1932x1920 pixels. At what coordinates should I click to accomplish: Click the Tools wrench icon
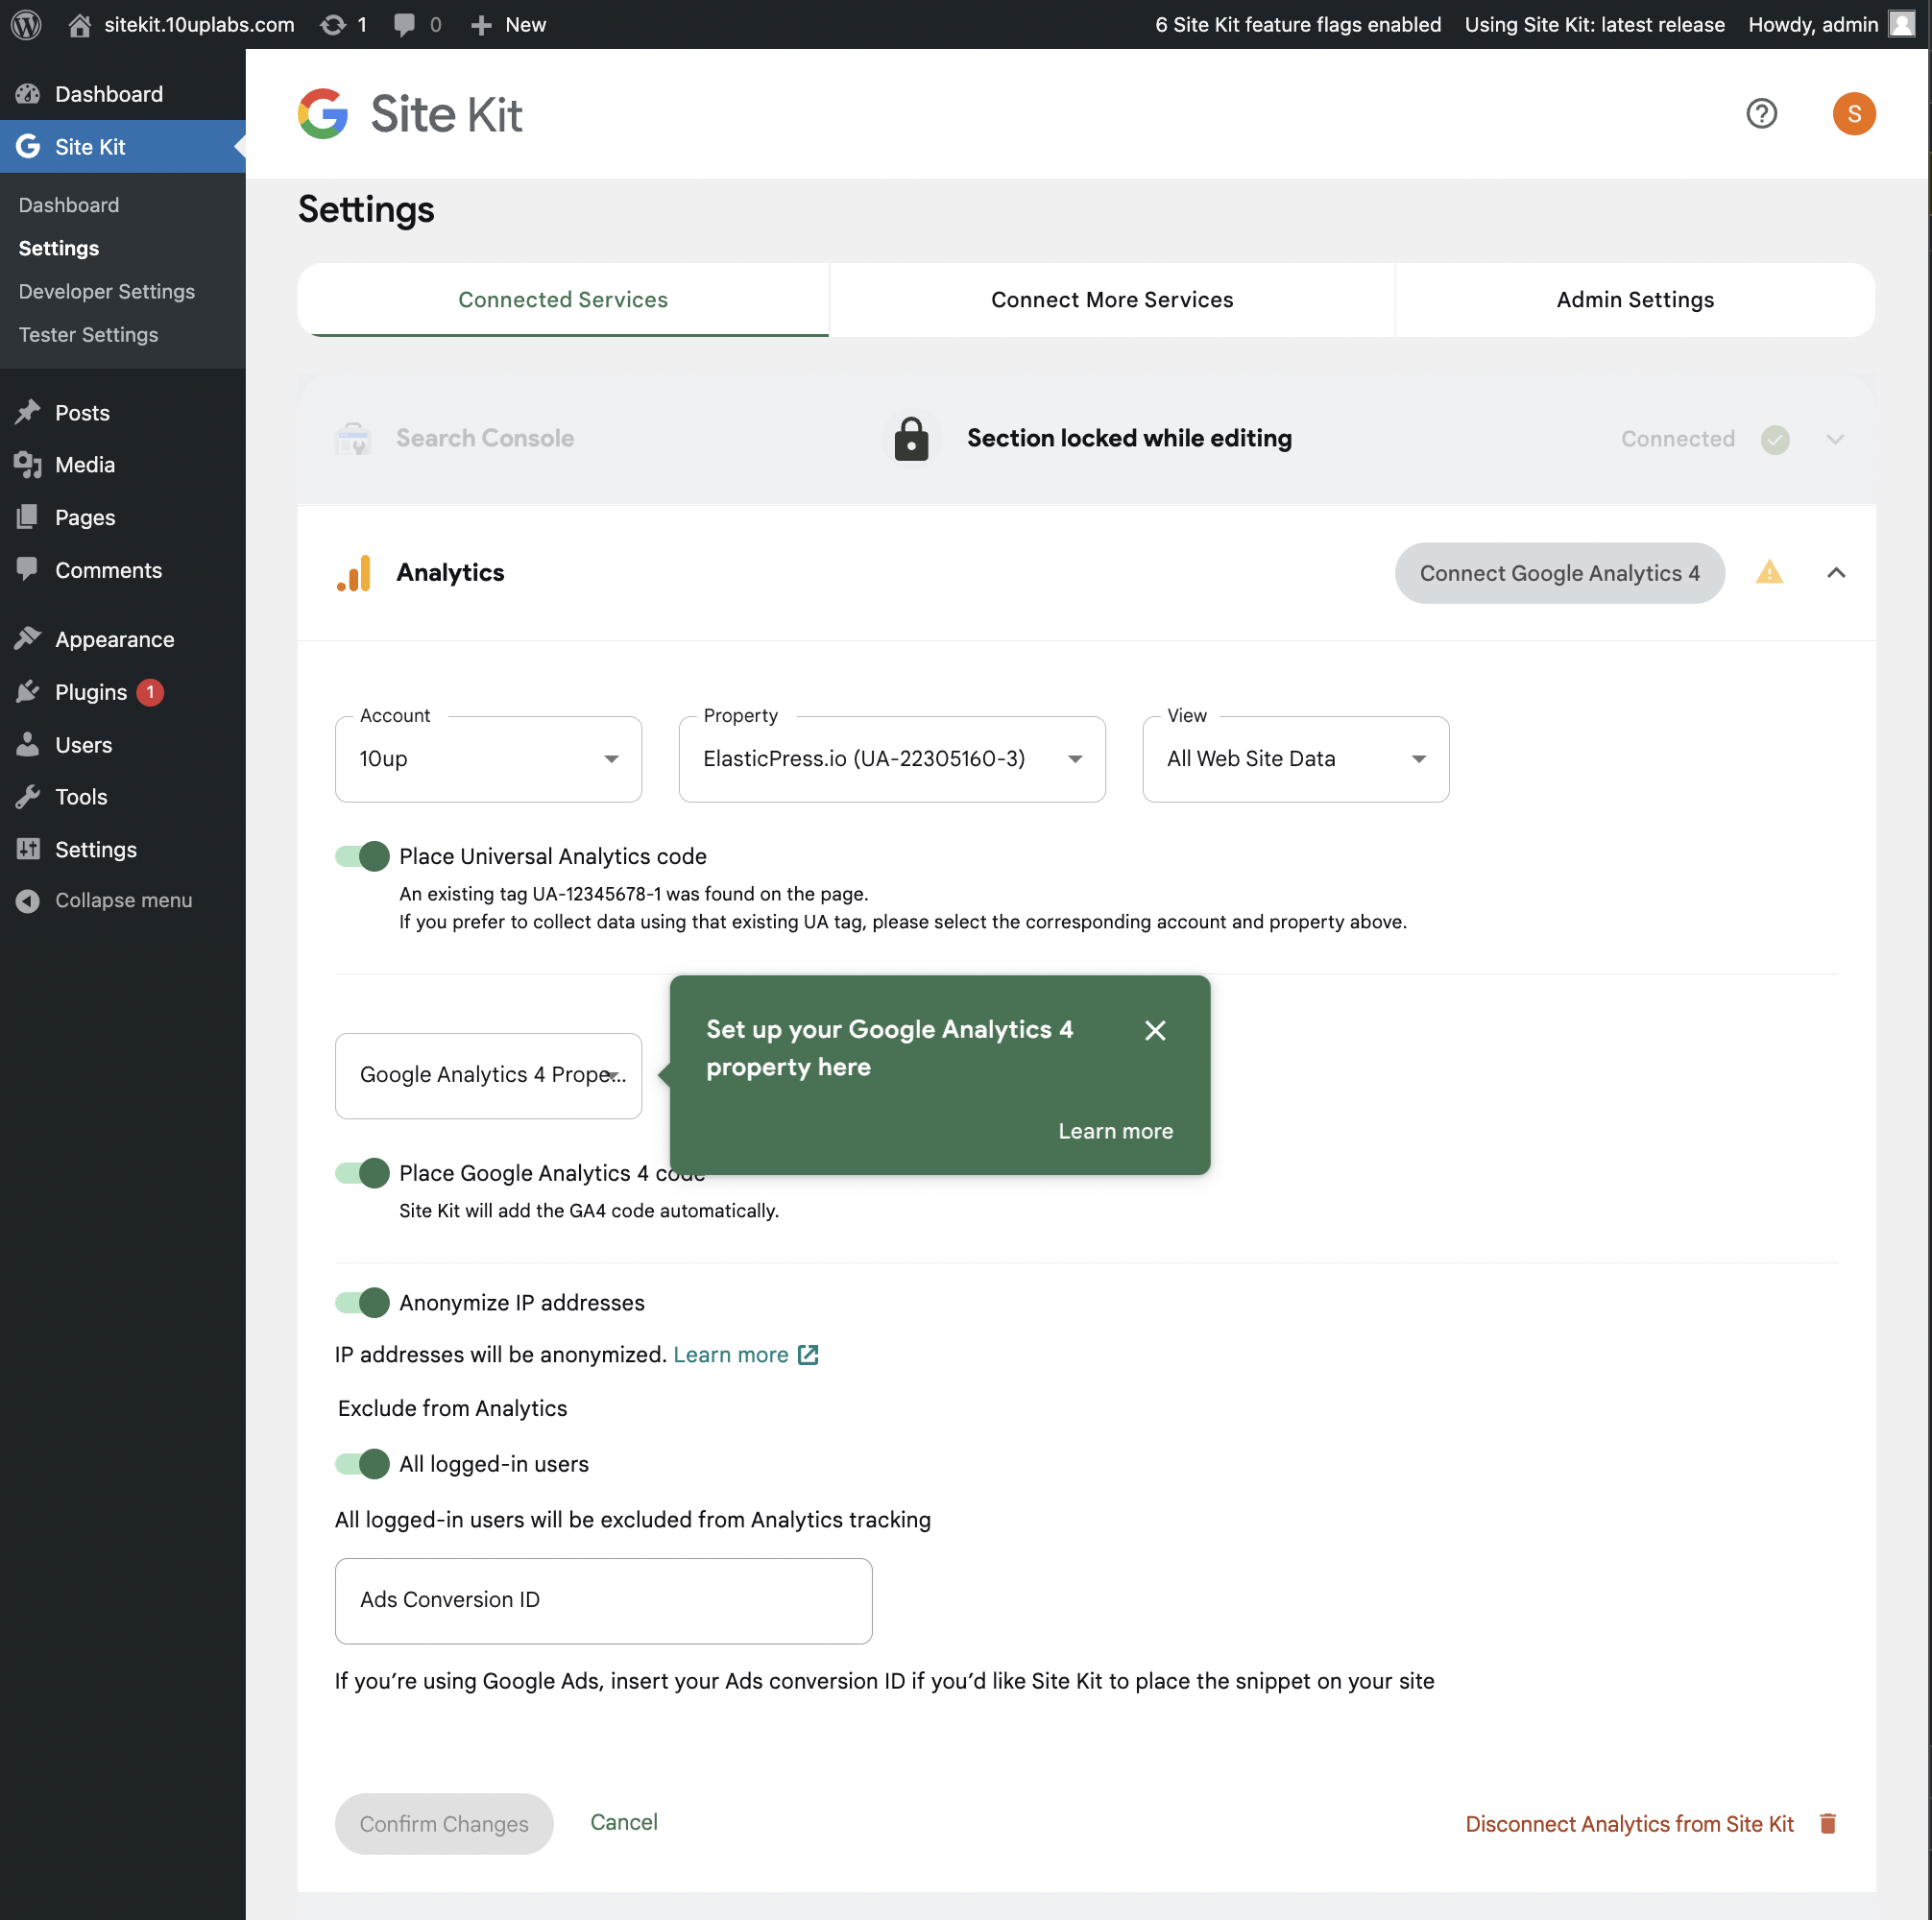tap(28, 796)
